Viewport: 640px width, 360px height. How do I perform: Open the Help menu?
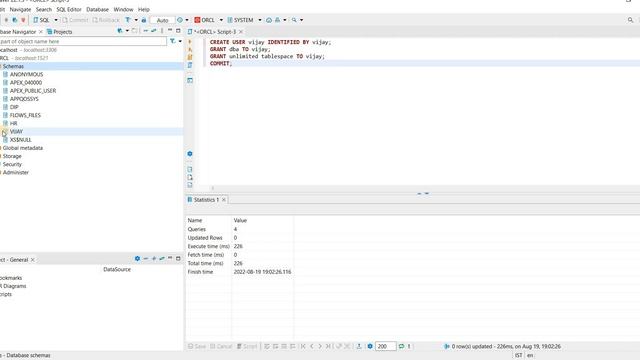[x=144, y=9]
